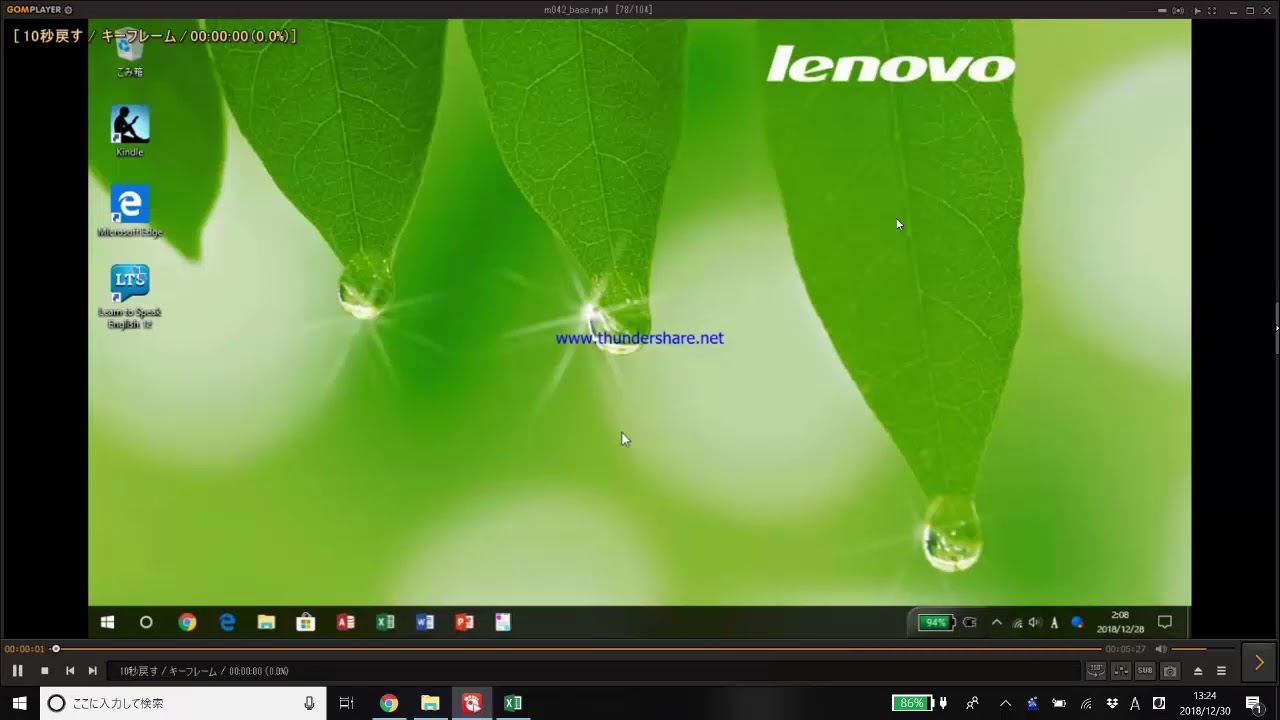Switch the player to fullscreen mode
The image size is (1280, 720).
tap(1212, 10)
